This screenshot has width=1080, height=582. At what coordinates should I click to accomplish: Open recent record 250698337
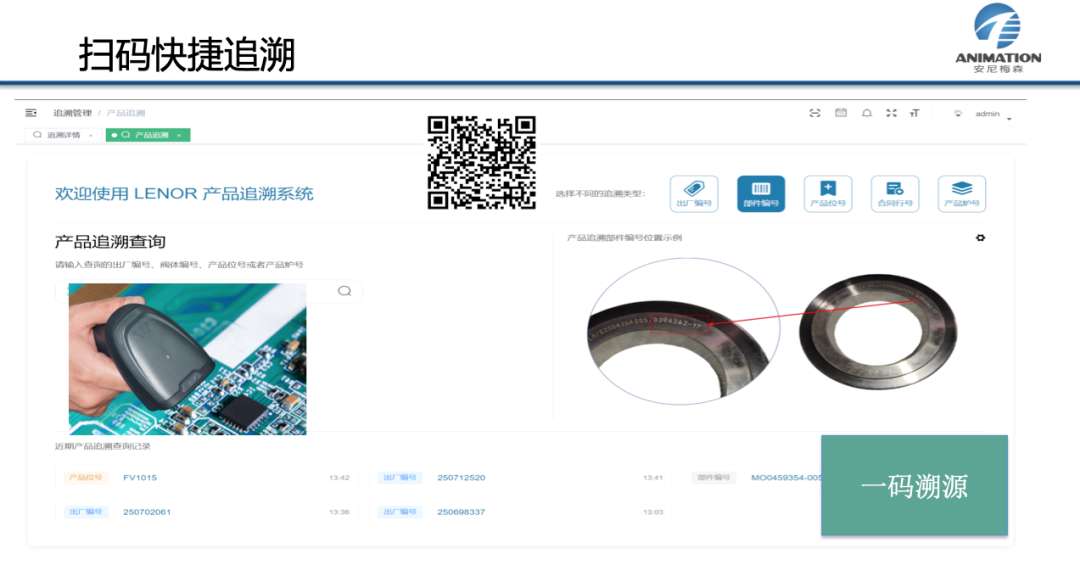520,512
